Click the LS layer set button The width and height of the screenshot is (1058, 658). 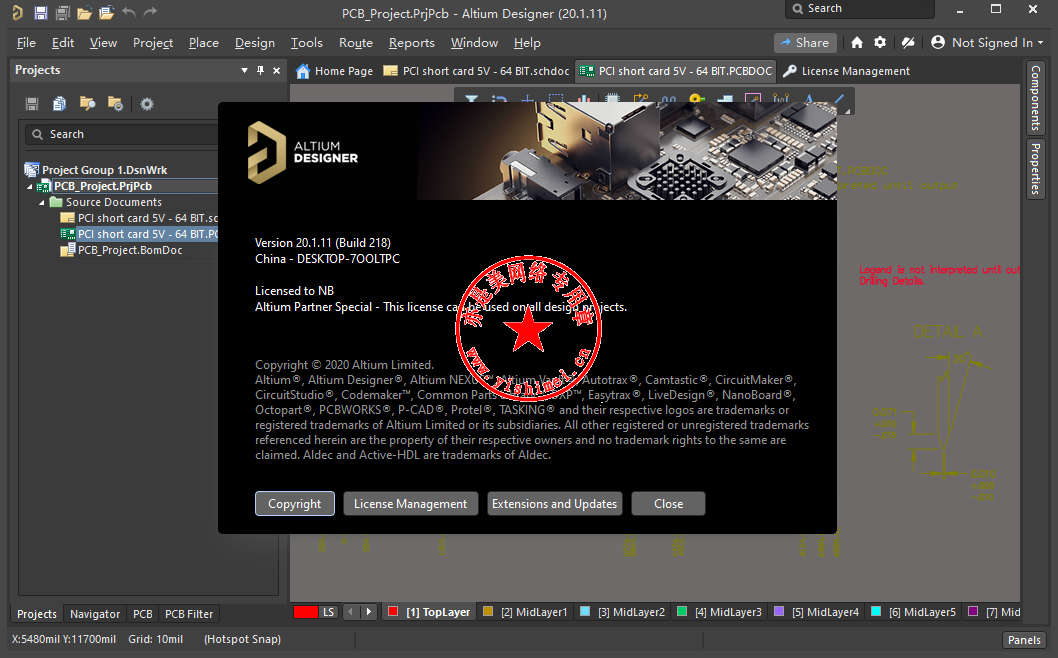pyautogui.click(x=329, y=612)
